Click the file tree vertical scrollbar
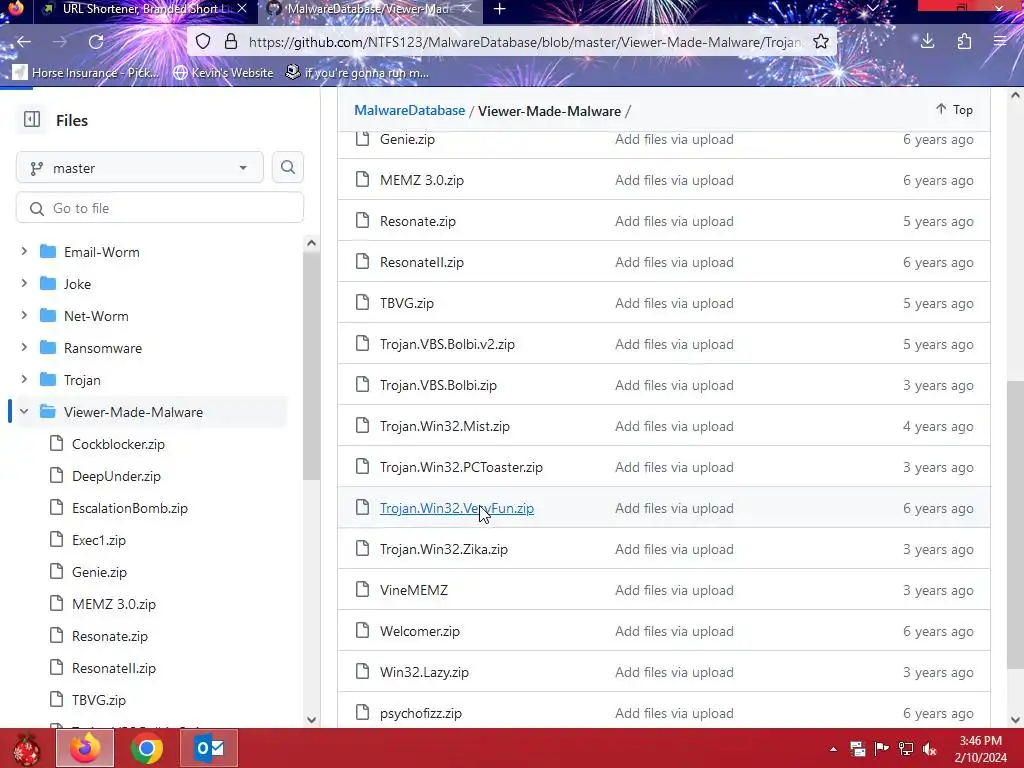 312,368
